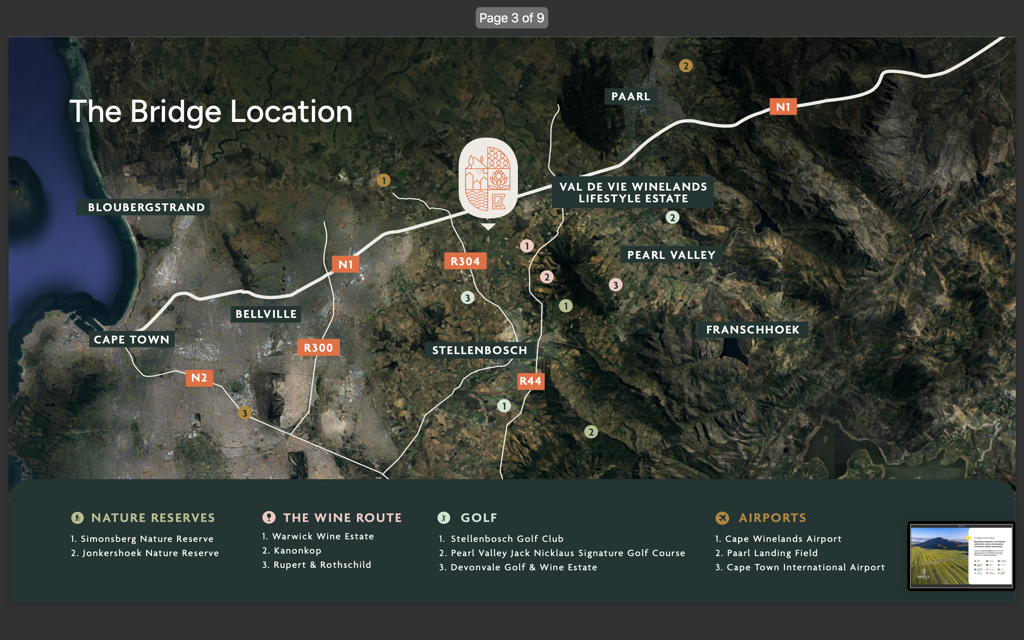Click the Franschhoek place label
Image resolution: width=1024 pixels, height=640 pixels.
point(753,330)
